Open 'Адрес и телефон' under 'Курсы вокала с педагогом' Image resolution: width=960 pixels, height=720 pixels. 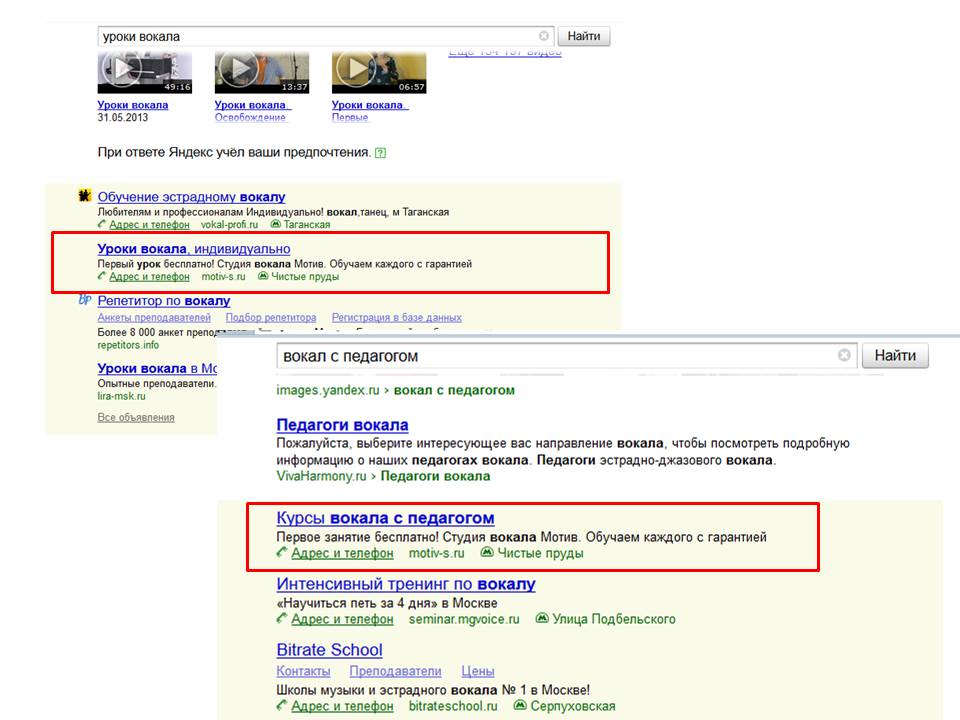342,553
